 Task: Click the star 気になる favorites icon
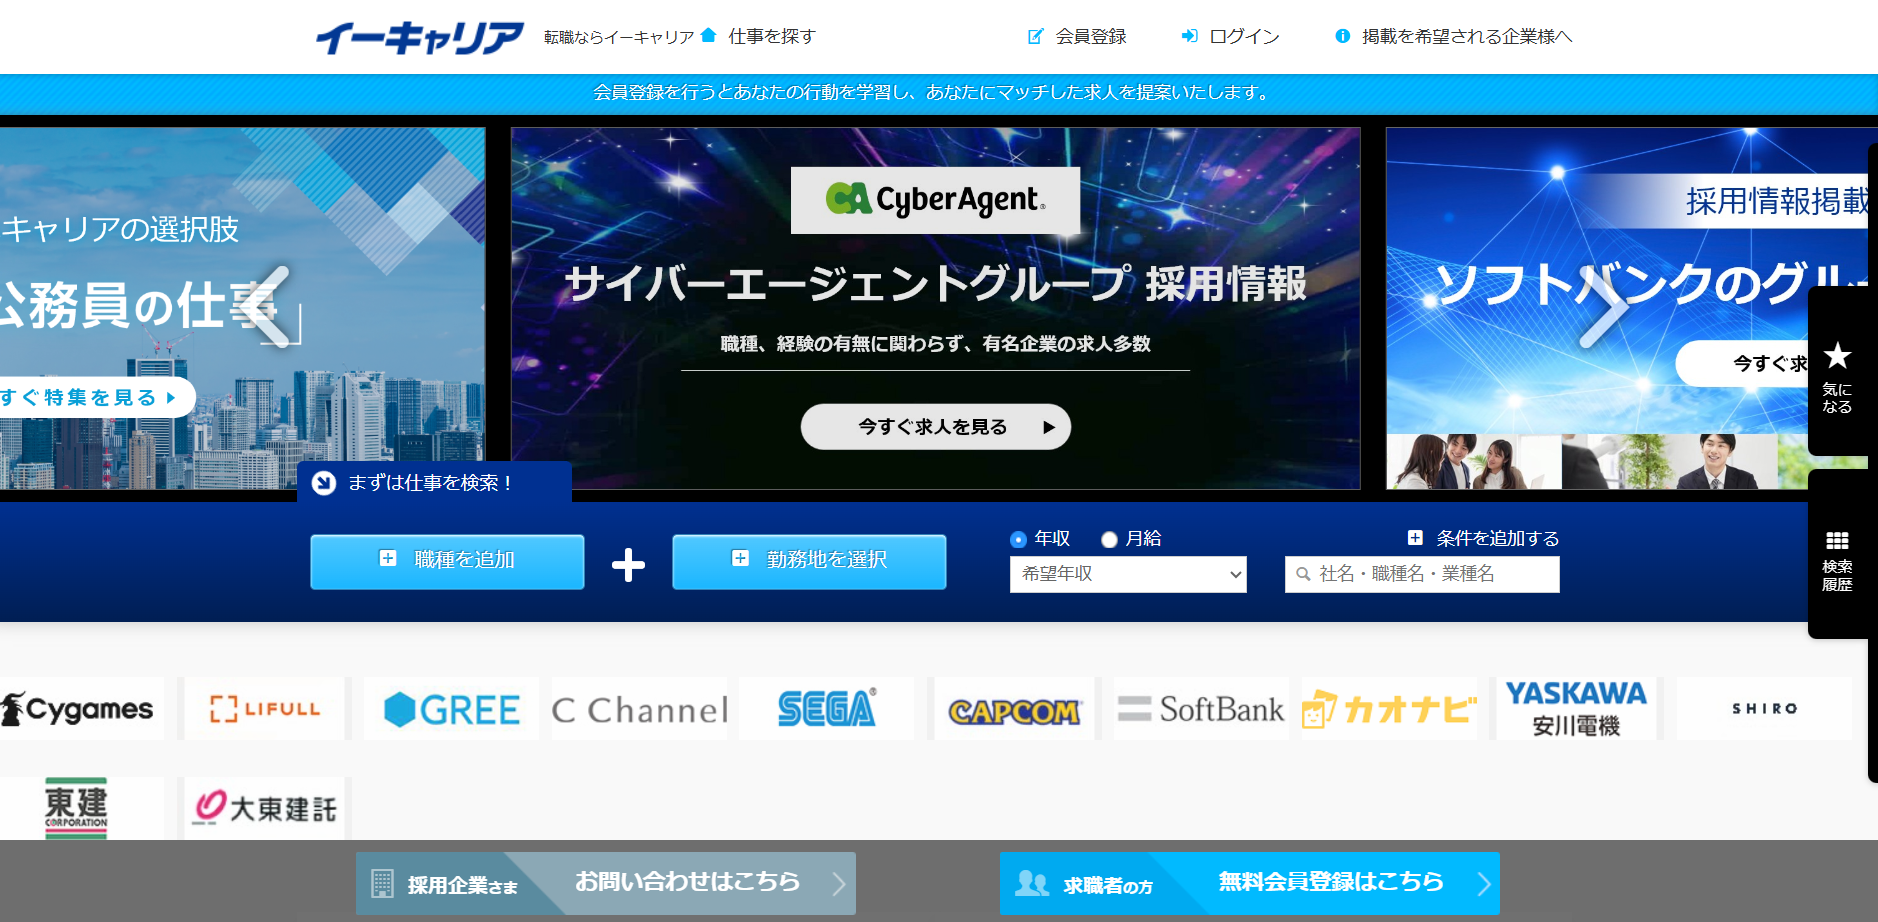click(1837, 357)
